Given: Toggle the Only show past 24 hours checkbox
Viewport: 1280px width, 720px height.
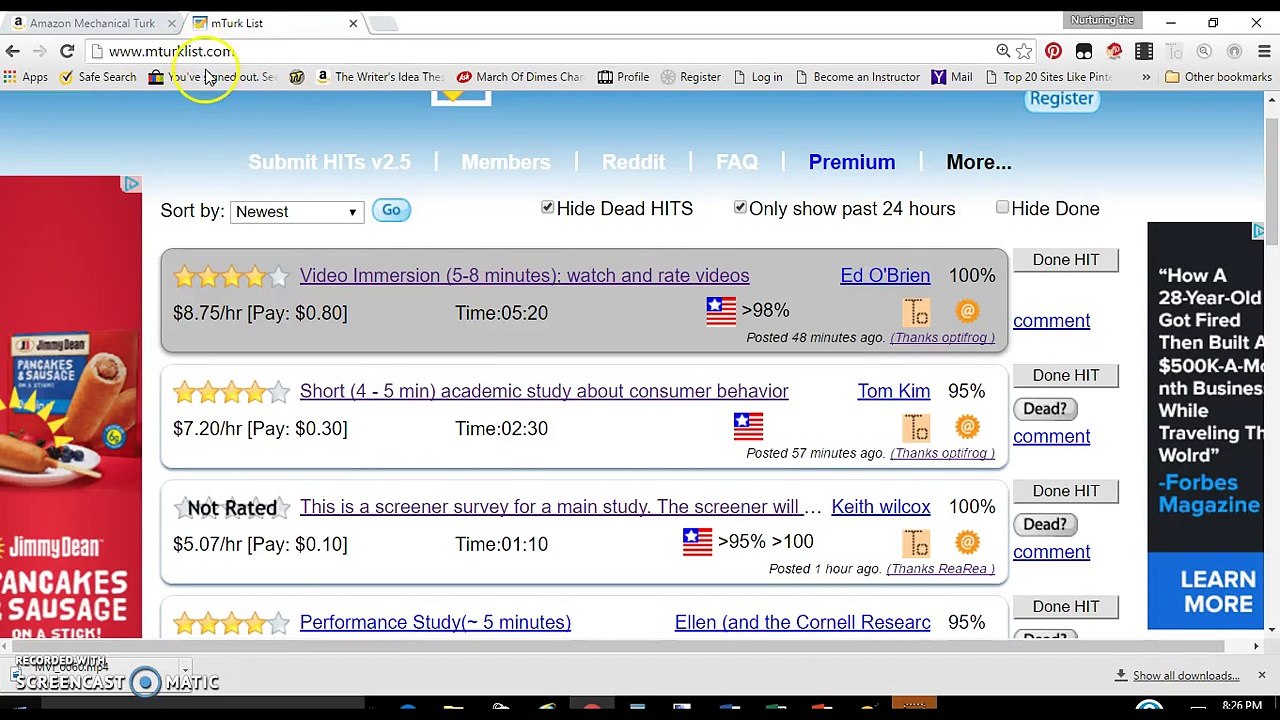Looking at the screenshot, I should tap(740, 207).
